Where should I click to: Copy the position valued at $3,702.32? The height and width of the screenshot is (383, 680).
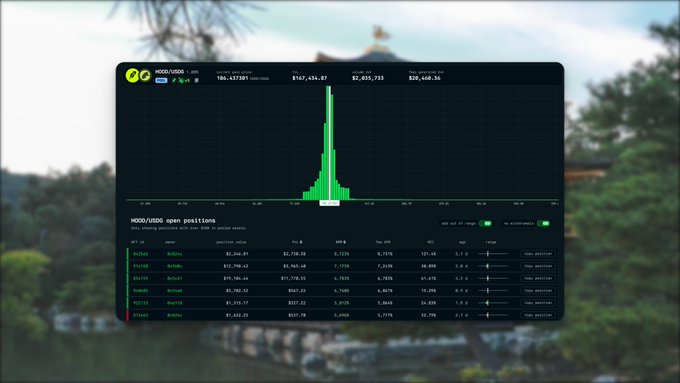538,291
